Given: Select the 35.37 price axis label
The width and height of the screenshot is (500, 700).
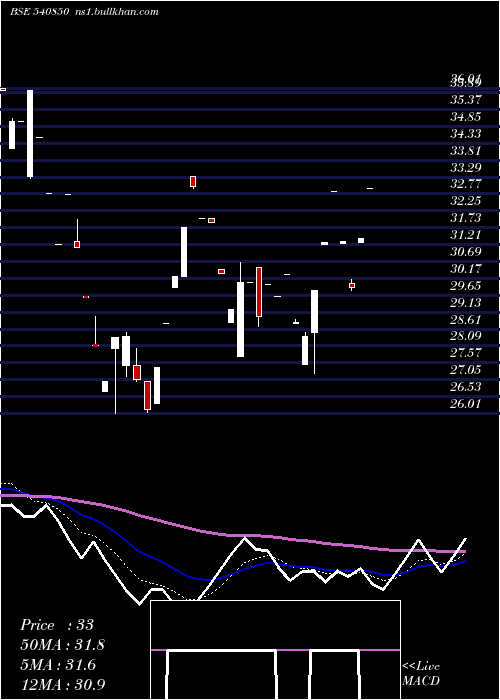Looking at the screenshot, I should (x=466, y=100).
